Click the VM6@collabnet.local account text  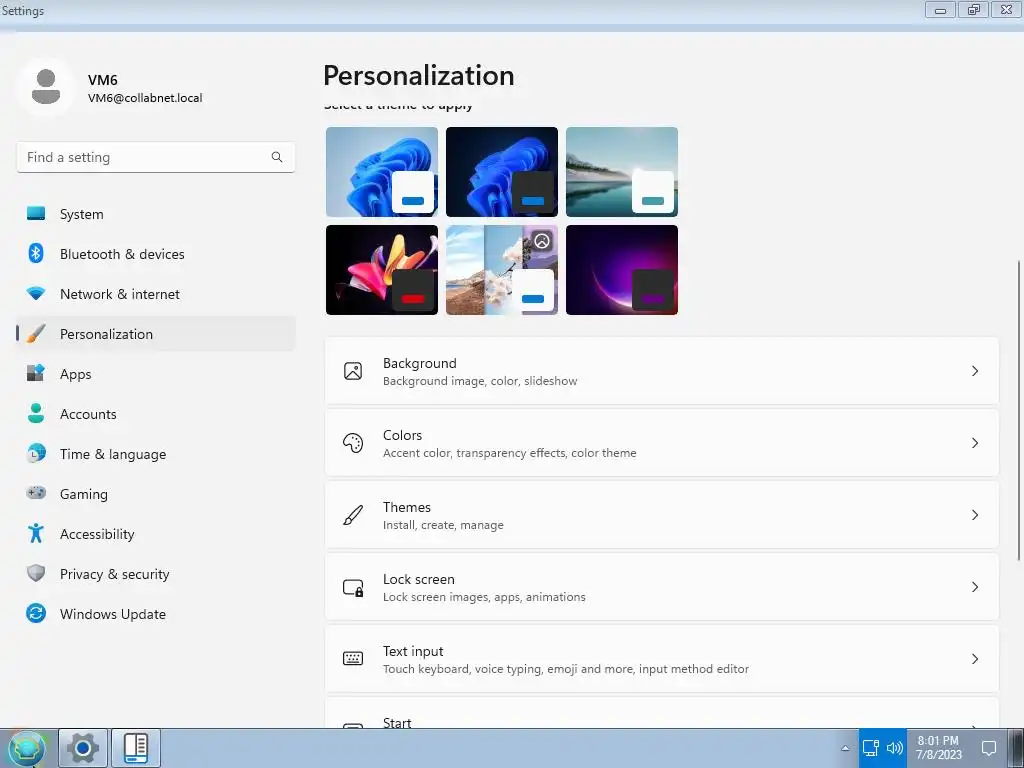145,98
